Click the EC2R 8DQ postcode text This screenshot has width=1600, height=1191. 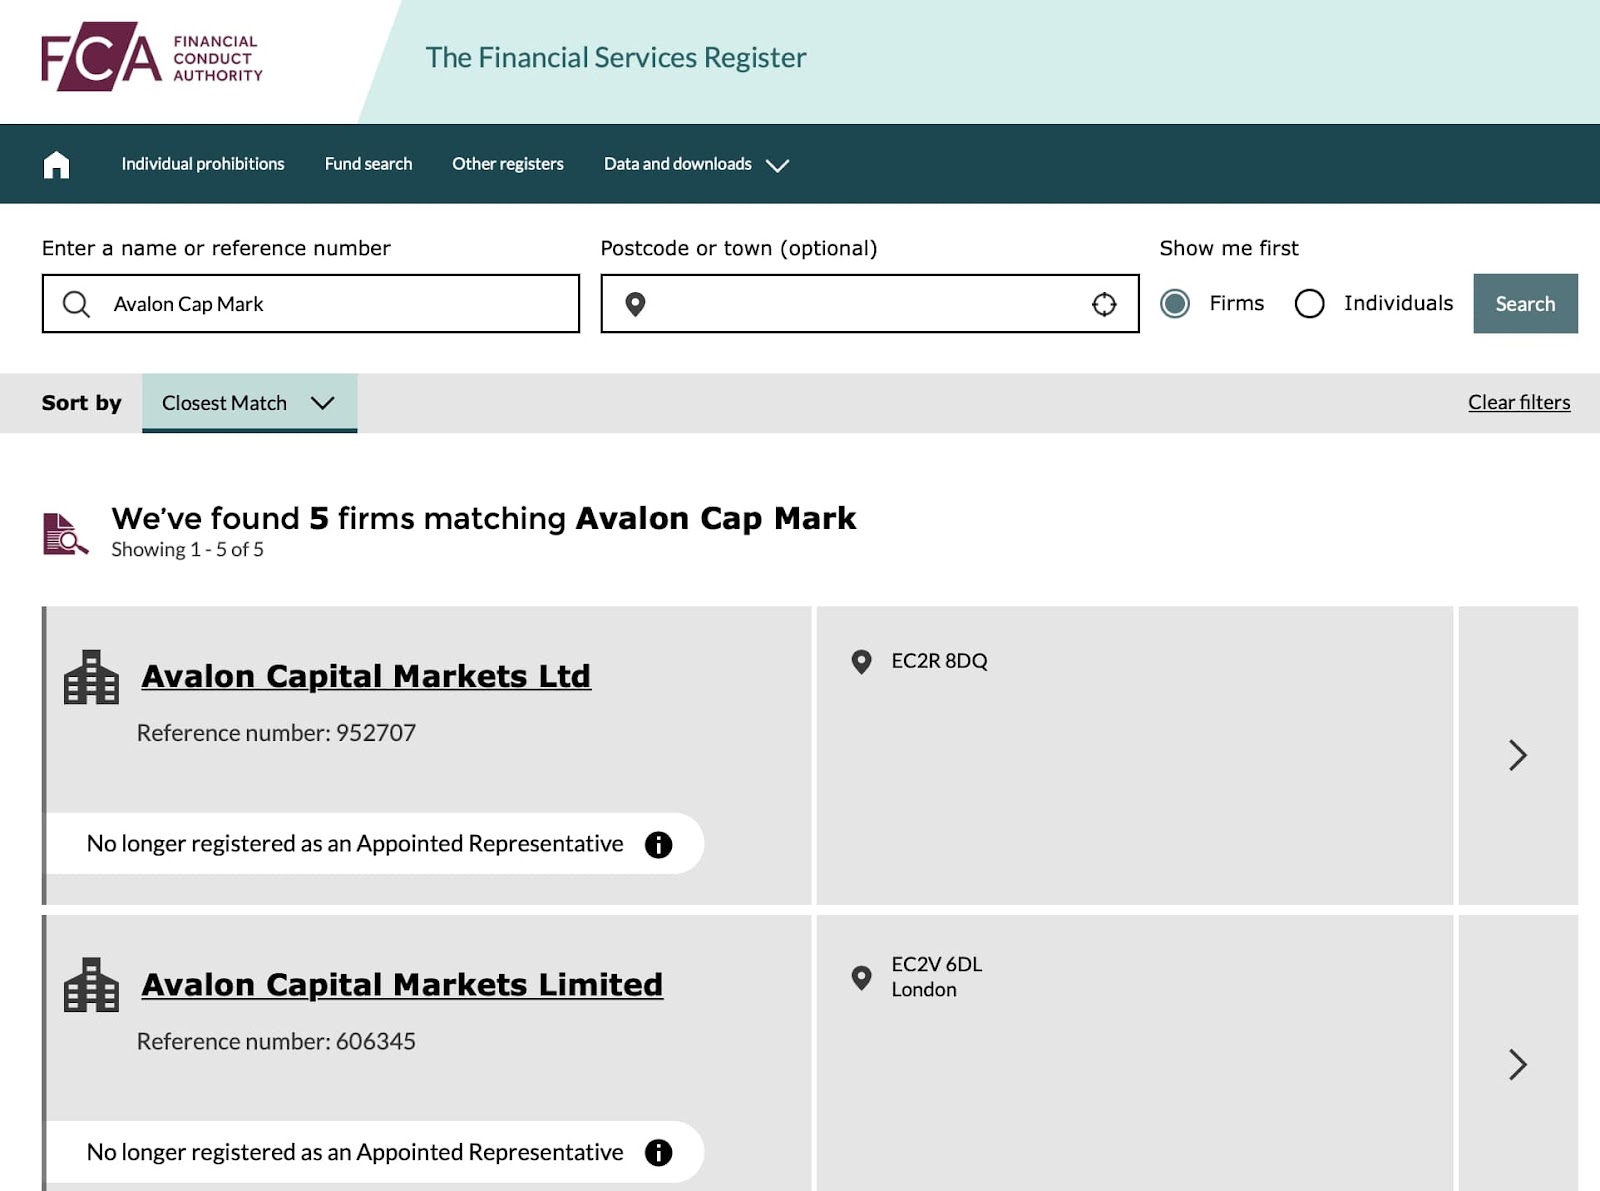point(939,661)
